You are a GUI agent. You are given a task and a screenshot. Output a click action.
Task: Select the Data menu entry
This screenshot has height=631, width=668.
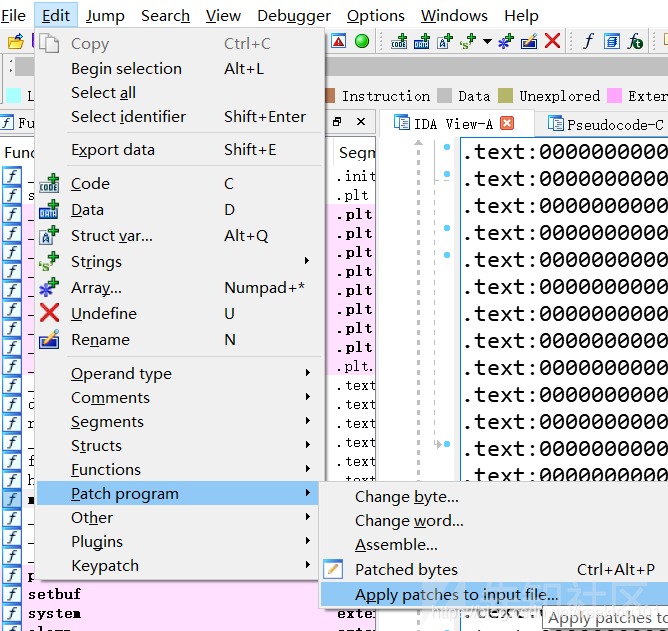179,210
